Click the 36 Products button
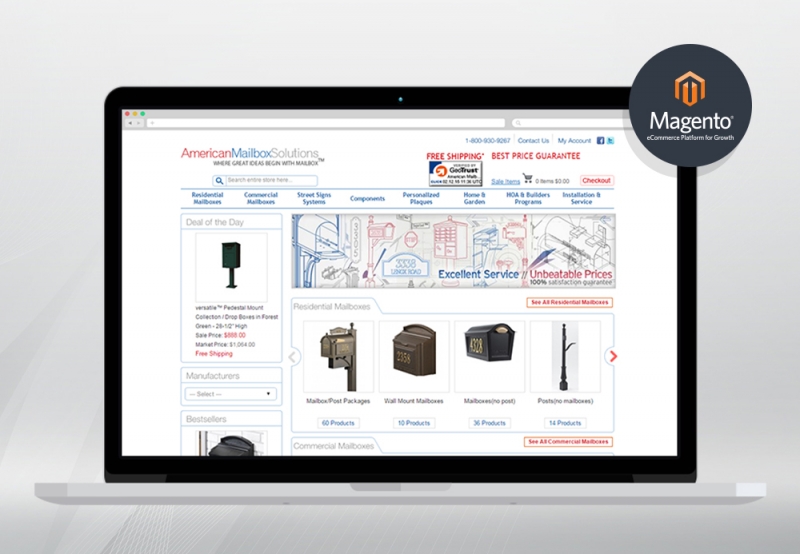Image resolution: width=800 pixels, height=554 pixels. pyautogui.click(x=489, y=423)
